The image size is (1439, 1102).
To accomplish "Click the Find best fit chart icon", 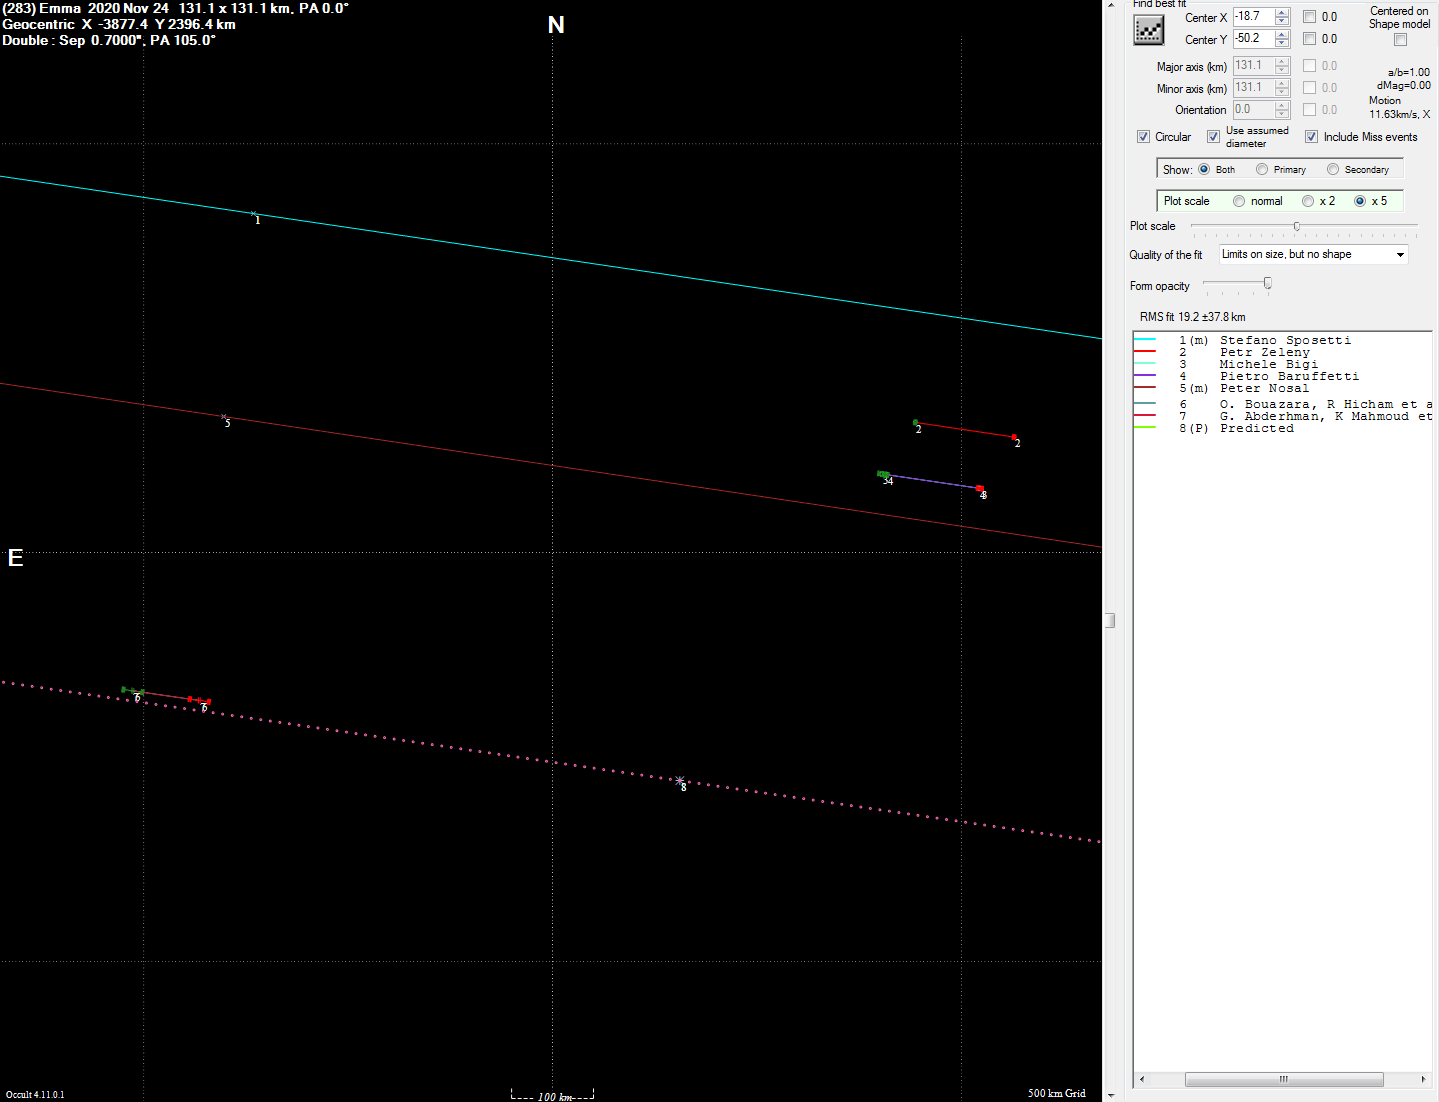I will pyautogui.click(x=1149, y=30).
